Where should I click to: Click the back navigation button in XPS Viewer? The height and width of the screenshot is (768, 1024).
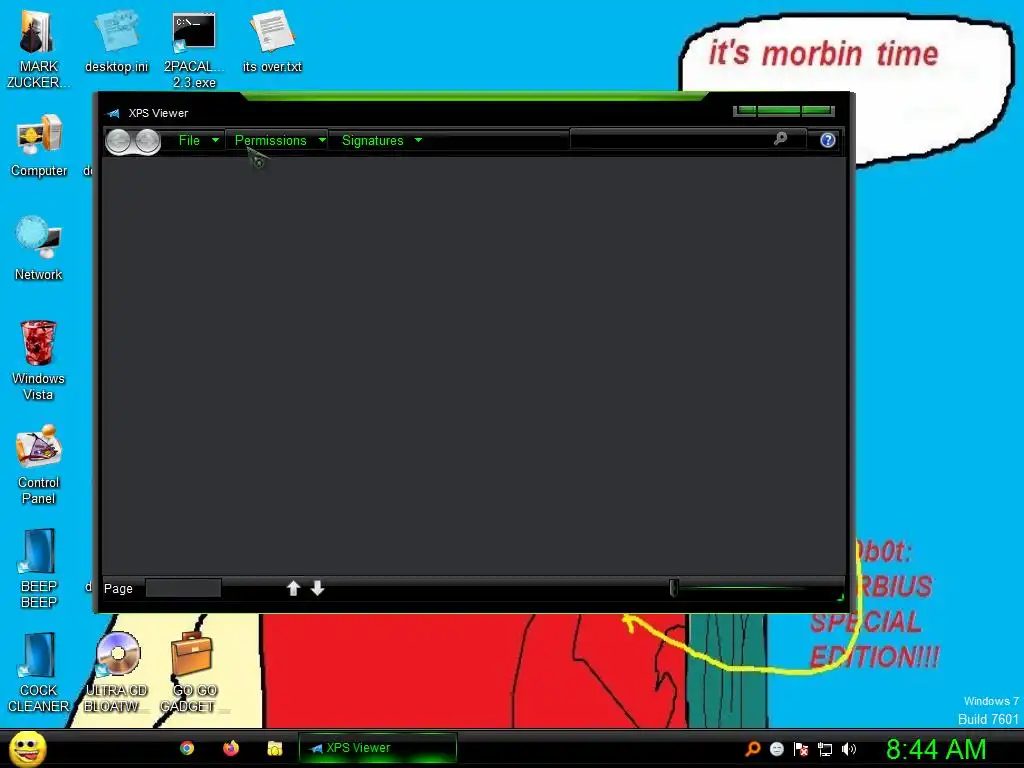click(x=119, y=141)
